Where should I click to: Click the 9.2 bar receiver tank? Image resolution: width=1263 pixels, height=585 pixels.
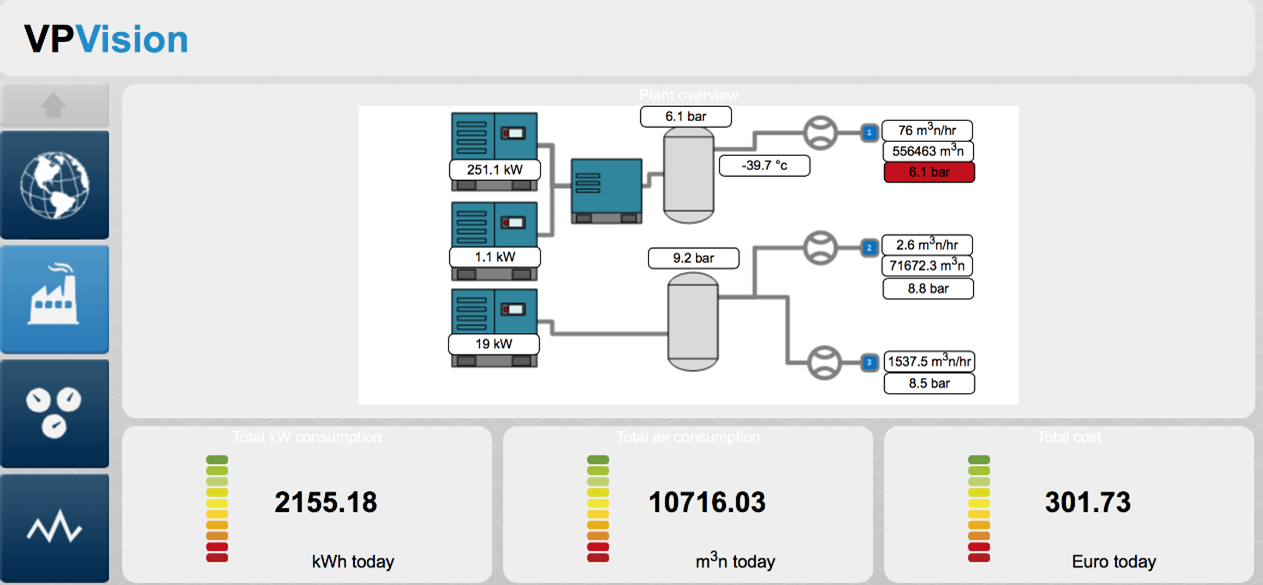691,322
